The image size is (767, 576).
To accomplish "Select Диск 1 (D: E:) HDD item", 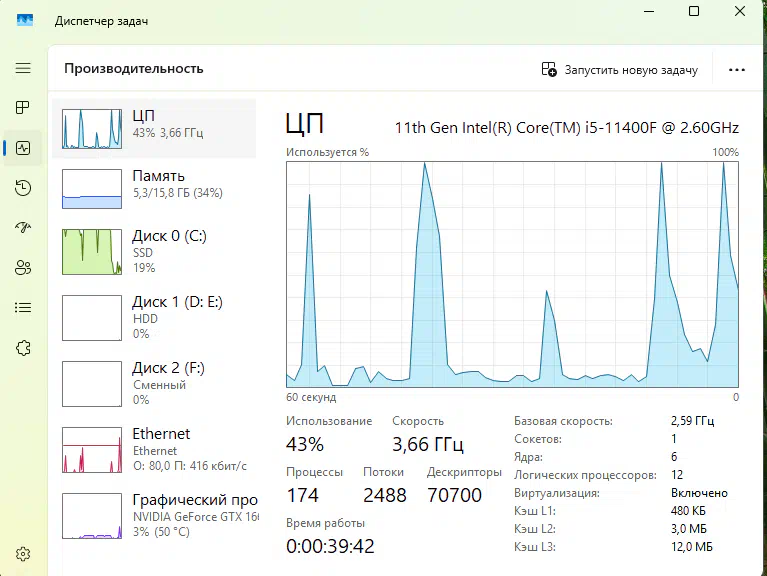I will coord(154,318).
